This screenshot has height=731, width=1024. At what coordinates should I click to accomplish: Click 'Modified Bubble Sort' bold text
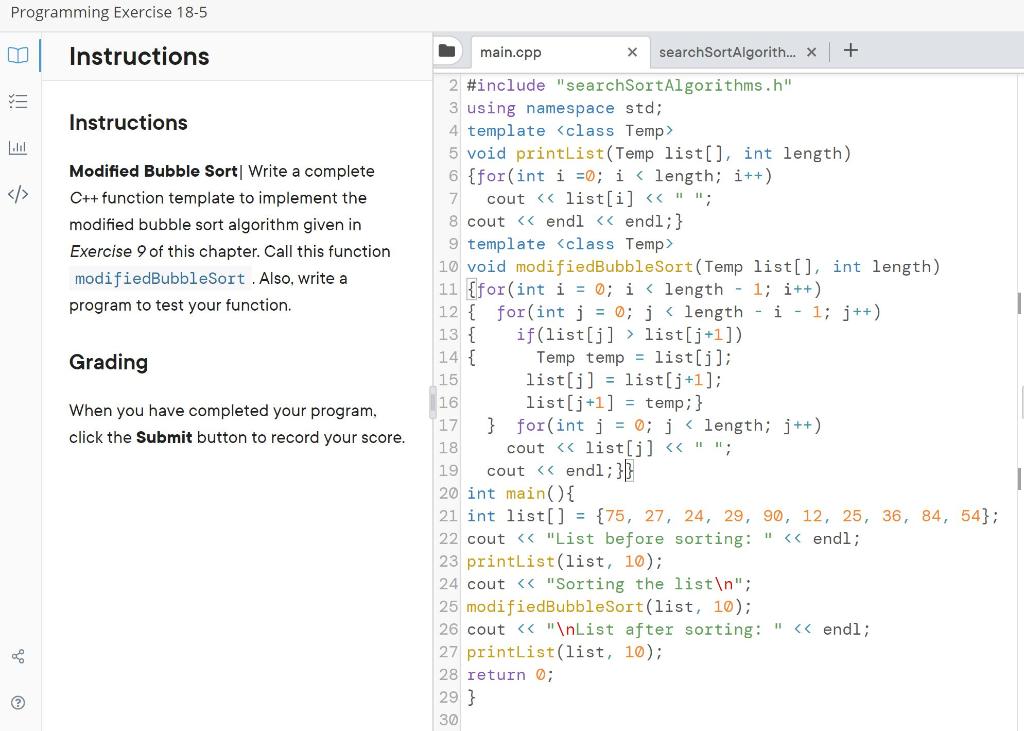point(153,171)
